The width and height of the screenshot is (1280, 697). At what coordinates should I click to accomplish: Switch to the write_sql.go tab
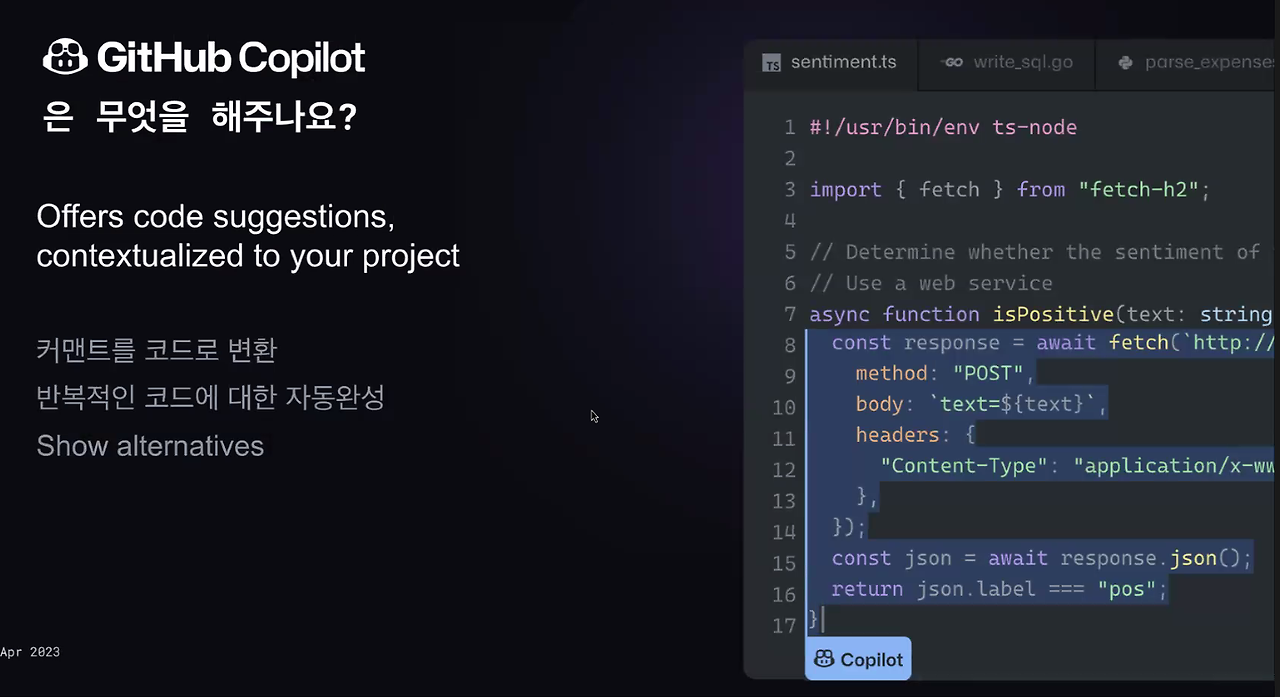click(1023, 62)
